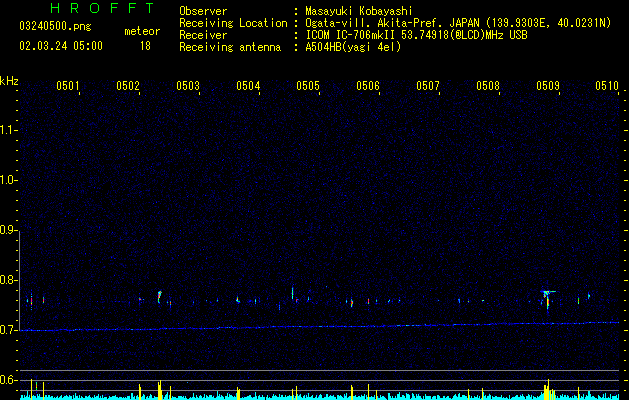The height and width of the screenshot is (400, 629).
Task: Click the 0.7 kHz frequency label
Action: [x=8, y=330]
